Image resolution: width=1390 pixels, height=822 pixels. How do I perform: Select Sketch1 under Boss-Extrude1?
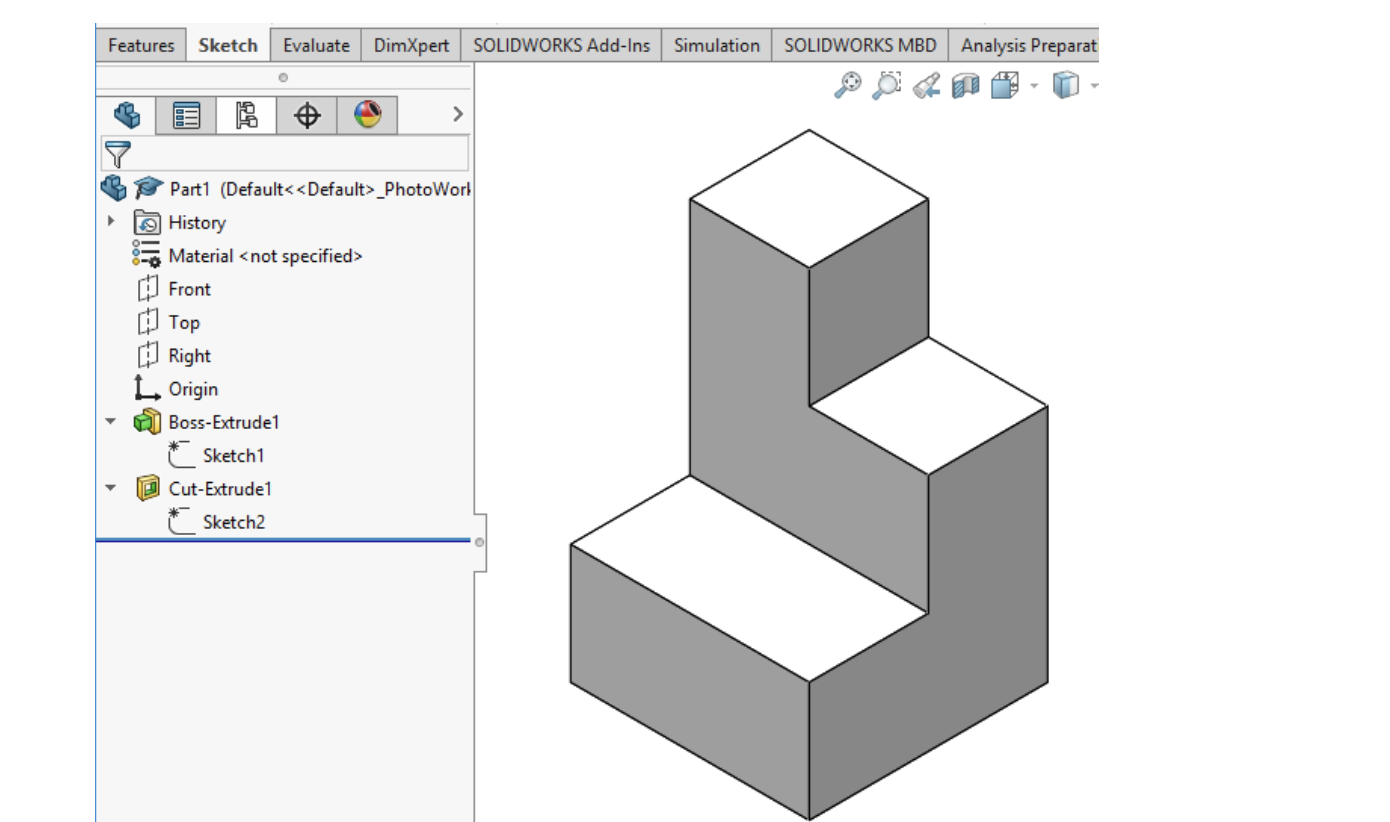point(217,456)
